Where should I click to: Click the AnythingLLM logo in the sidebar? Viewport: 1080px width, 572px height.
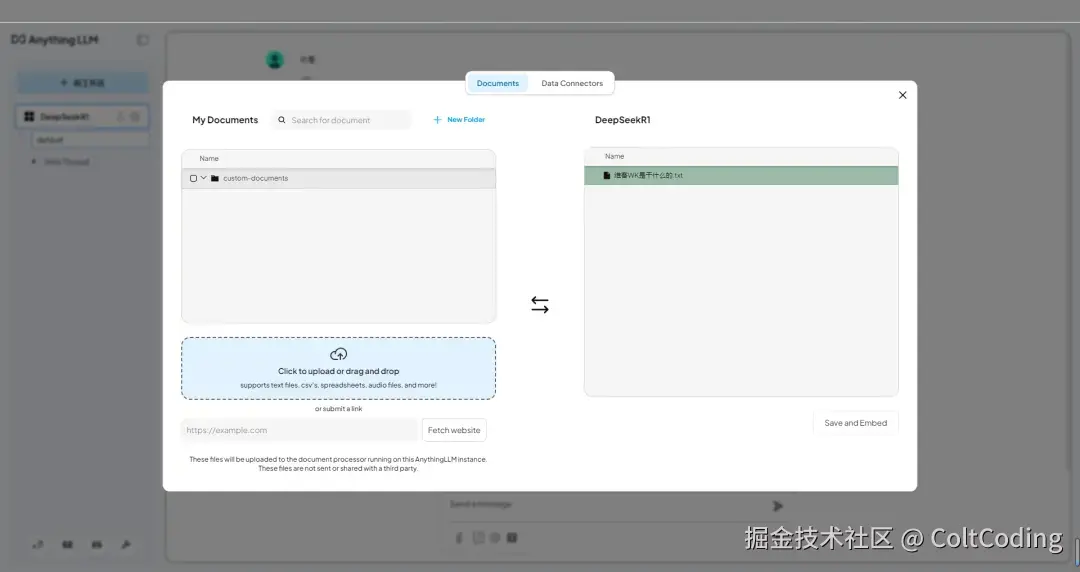coord(54,40)
